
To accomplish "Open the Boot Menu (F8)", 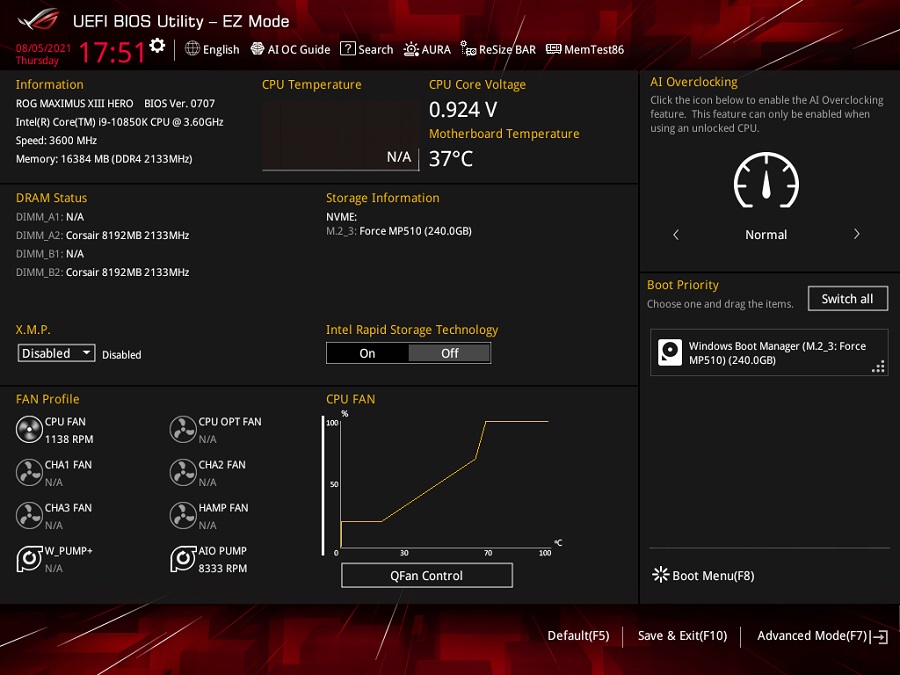I will [703, 576].
